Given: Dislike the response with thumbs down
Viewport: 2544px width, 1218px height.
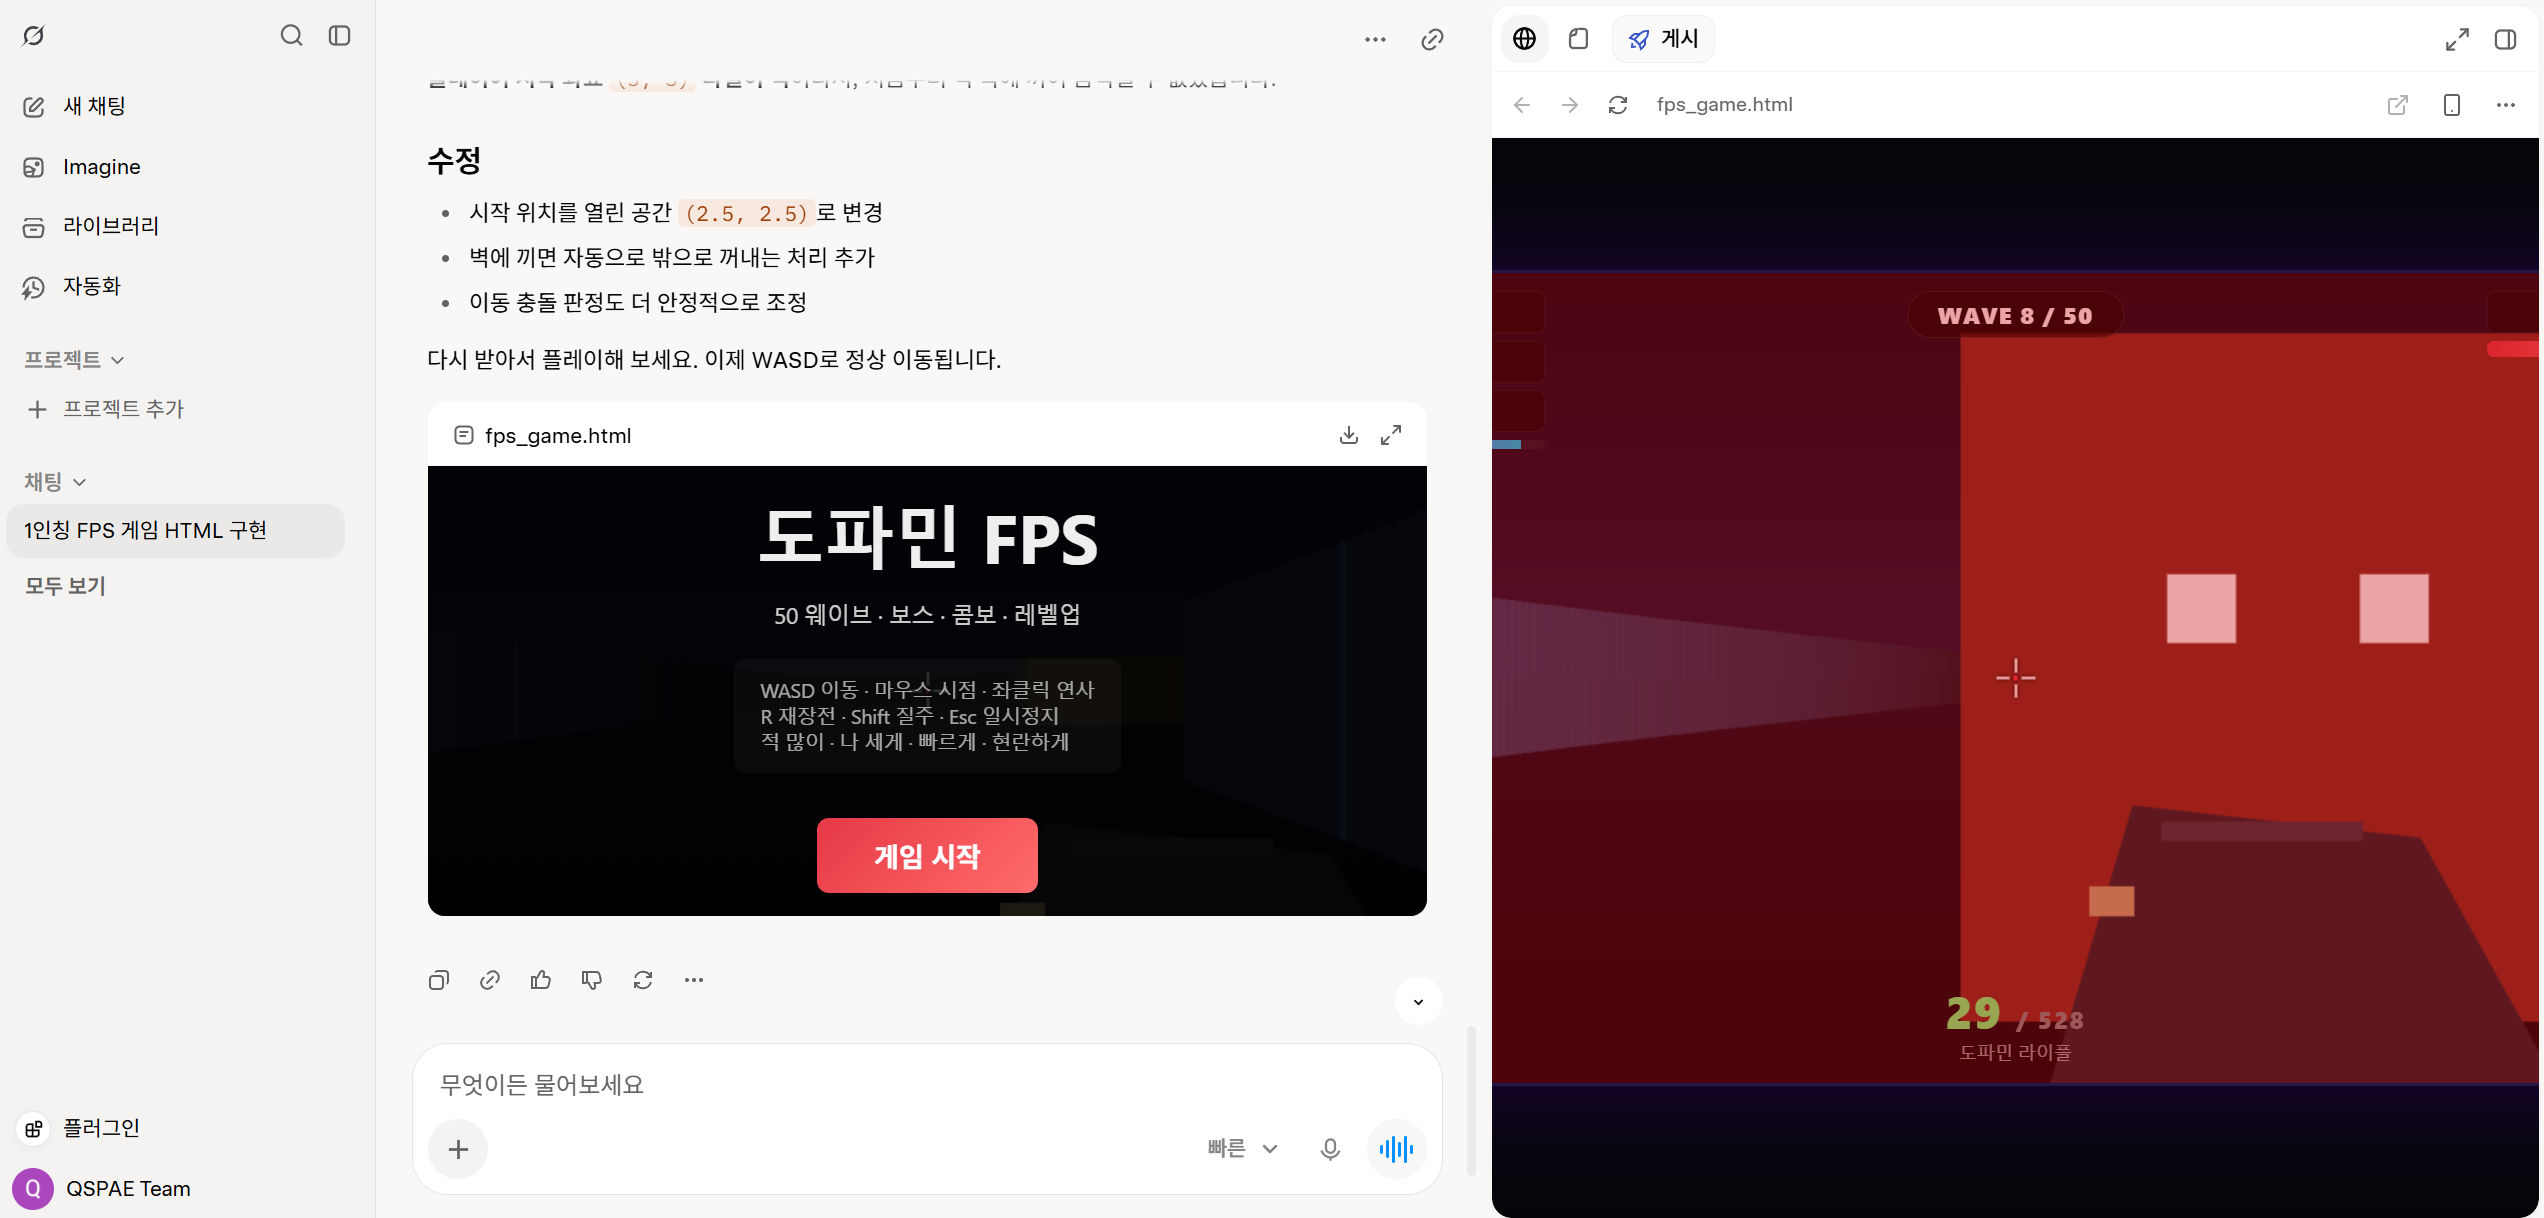Looking at the screenshot, I should click(592, 980).
